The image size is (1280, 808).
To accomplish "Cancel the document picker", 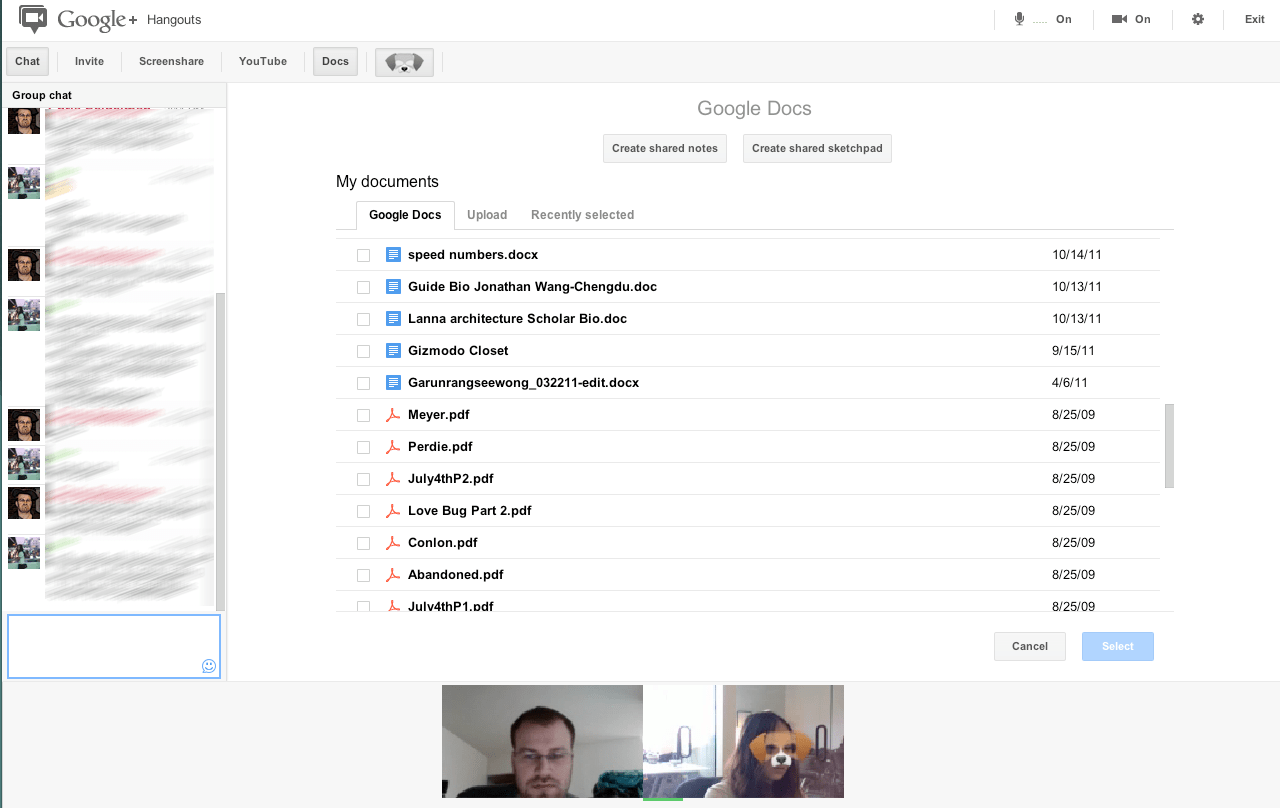I will [x=1030, y=646].
